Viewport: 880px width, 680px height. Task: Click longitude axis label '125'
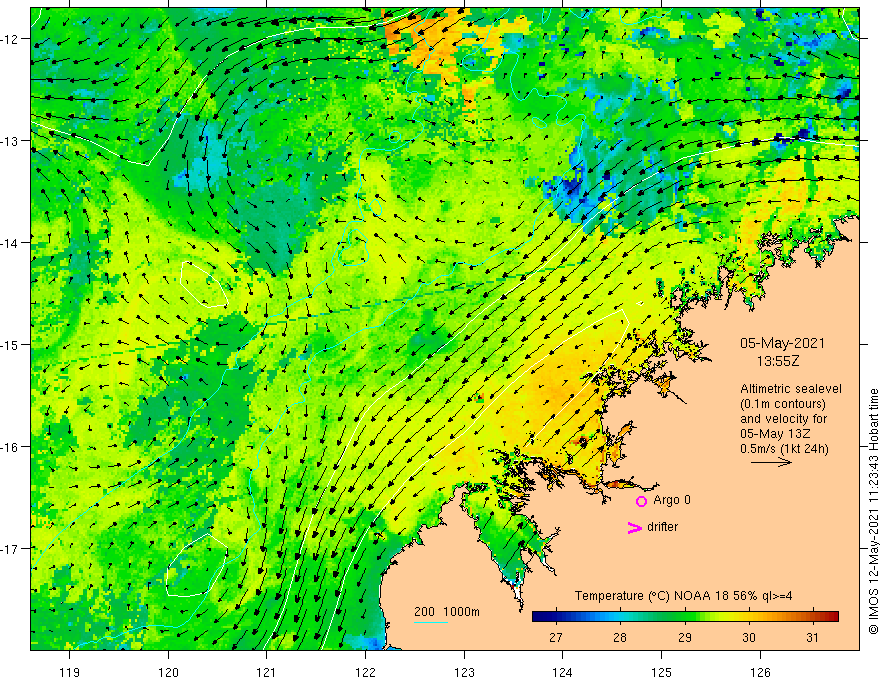(662, 672)
